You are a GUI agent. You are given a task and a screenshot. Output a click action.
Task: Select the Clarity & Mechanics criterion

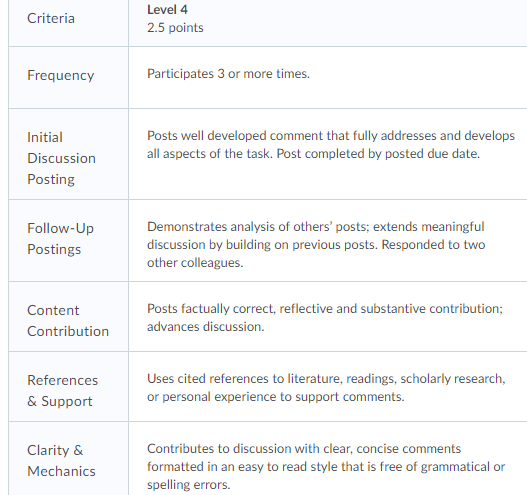(61, 461)
